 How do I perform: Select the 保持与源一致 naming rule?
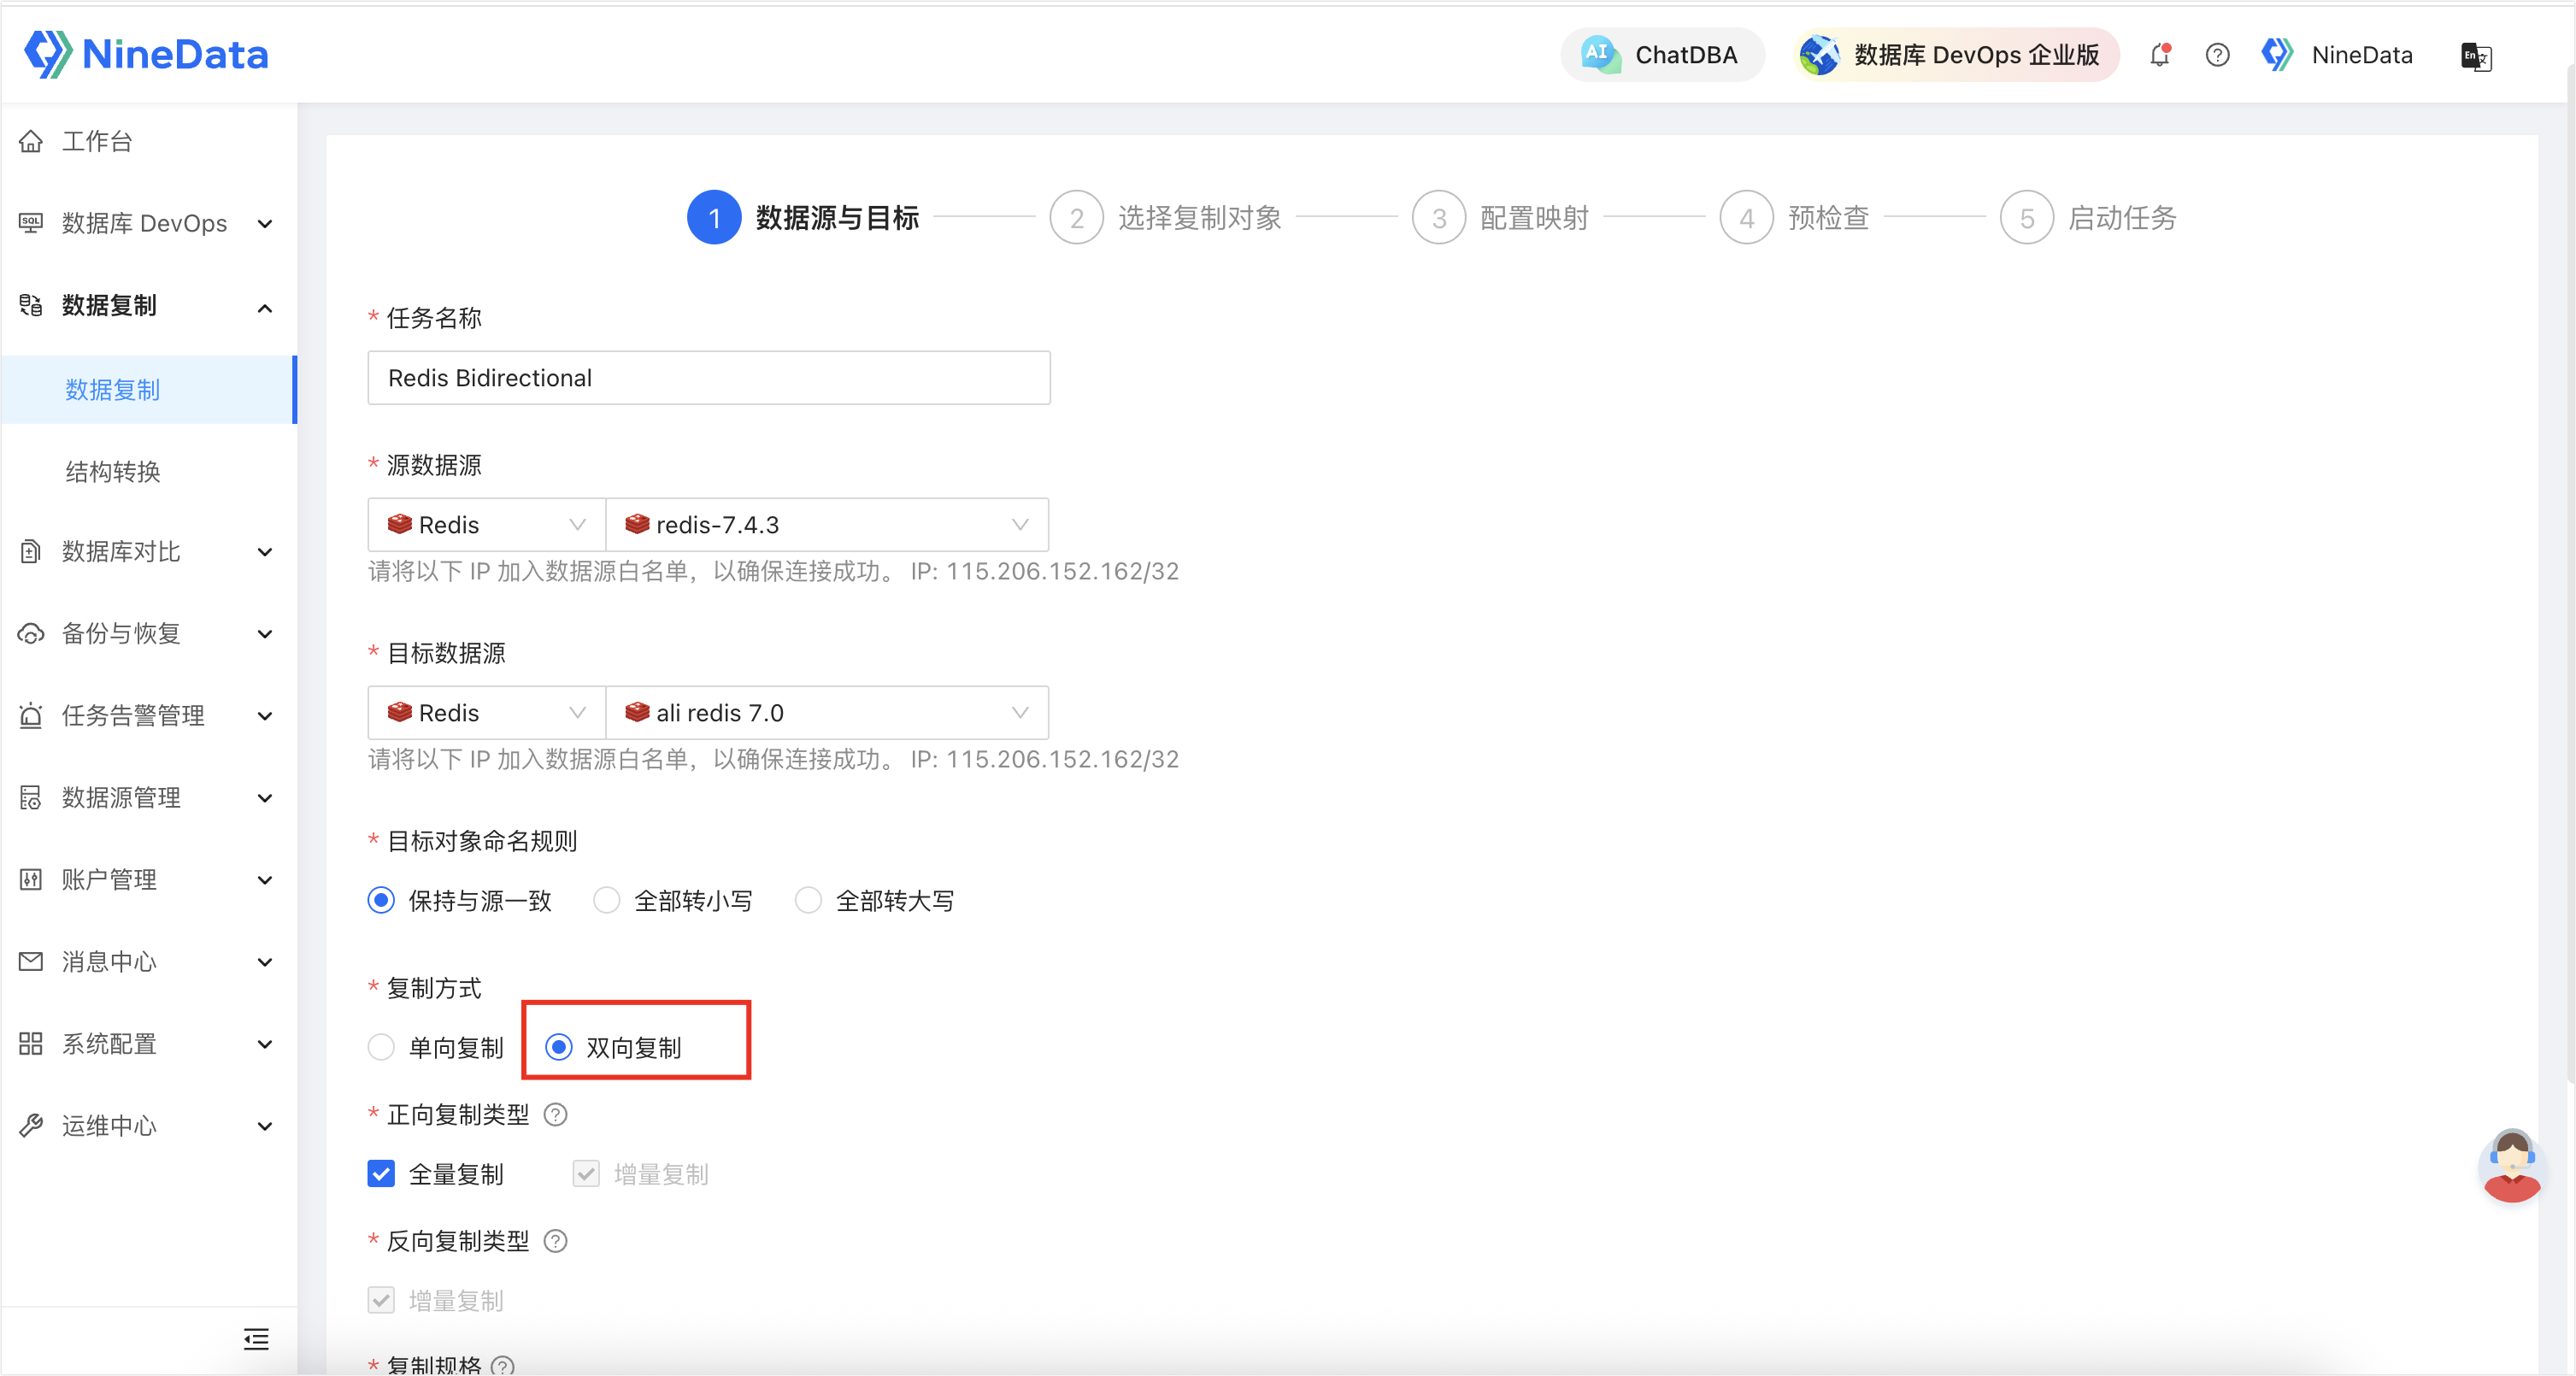click(x=381, y=901)
